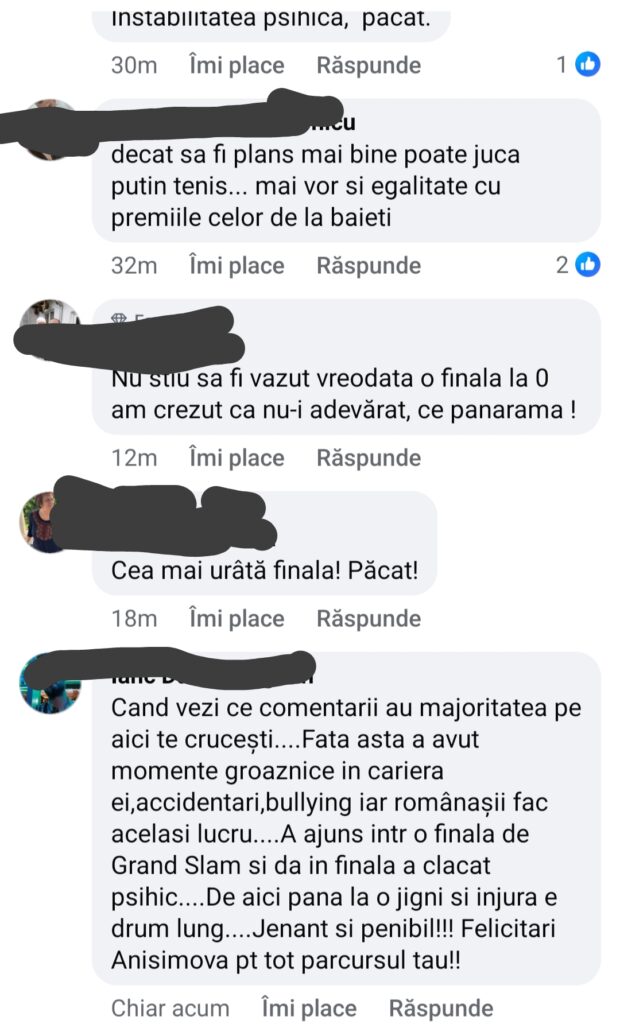
Task: Reply to the 32m comment about premiile
Action: [x=368, y=266]
